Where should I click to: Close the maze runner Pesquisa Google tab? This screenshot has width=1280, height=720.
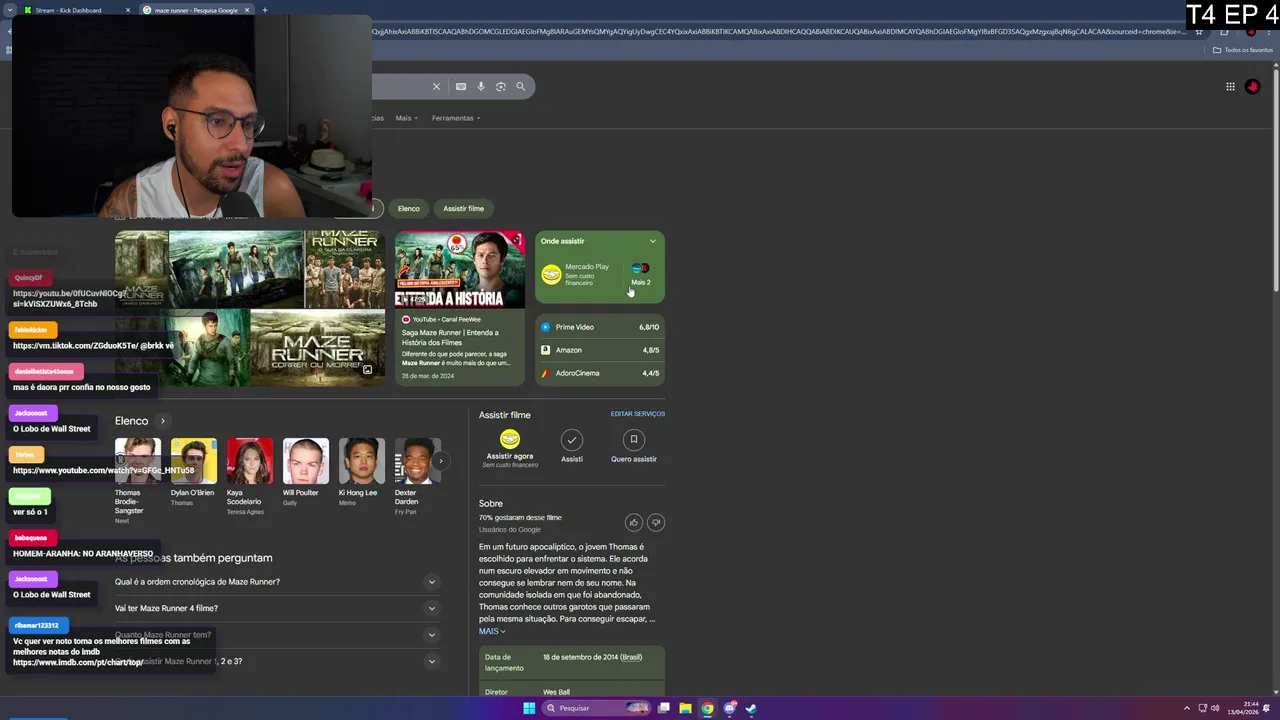247,10
